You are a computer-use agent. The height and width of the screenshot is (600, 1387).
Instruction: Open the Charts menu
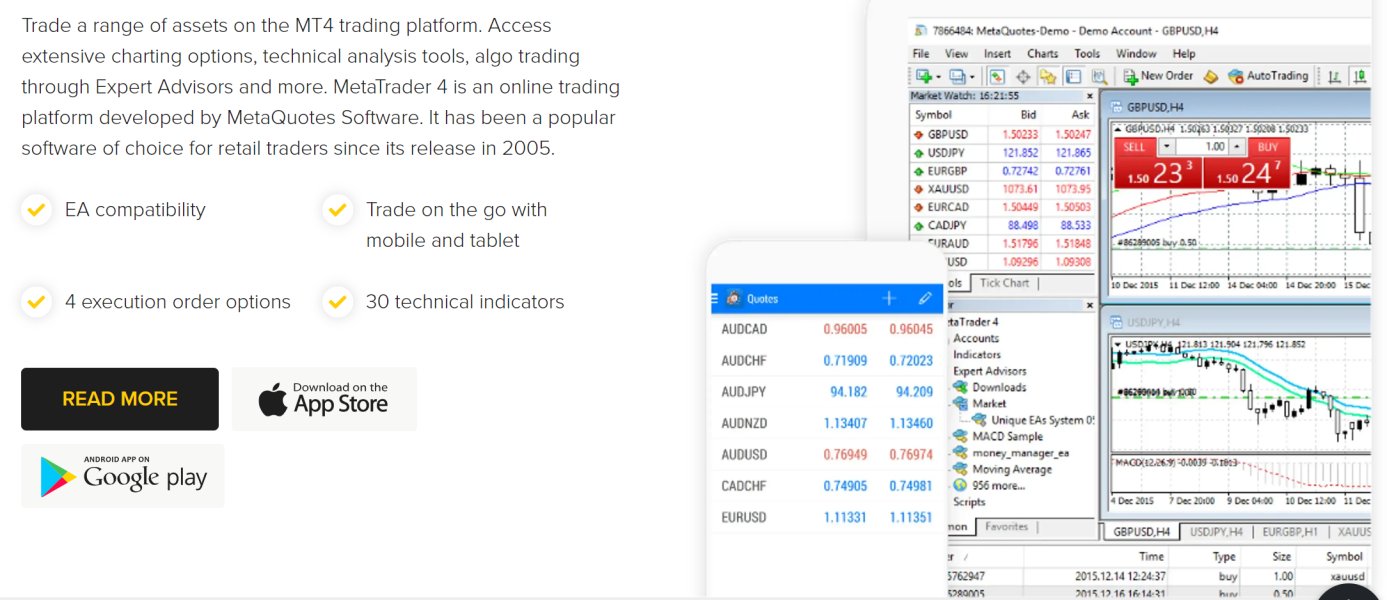tap(1042, 54)
